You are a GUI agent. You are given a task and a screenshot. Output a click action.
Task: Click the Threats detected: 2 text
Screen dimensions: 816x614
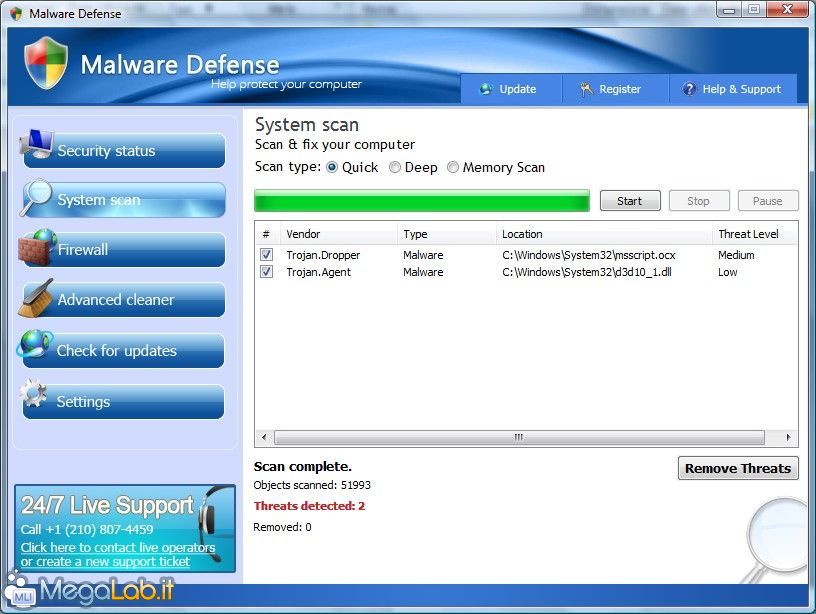pyautogui.click(x=309, y=506)
